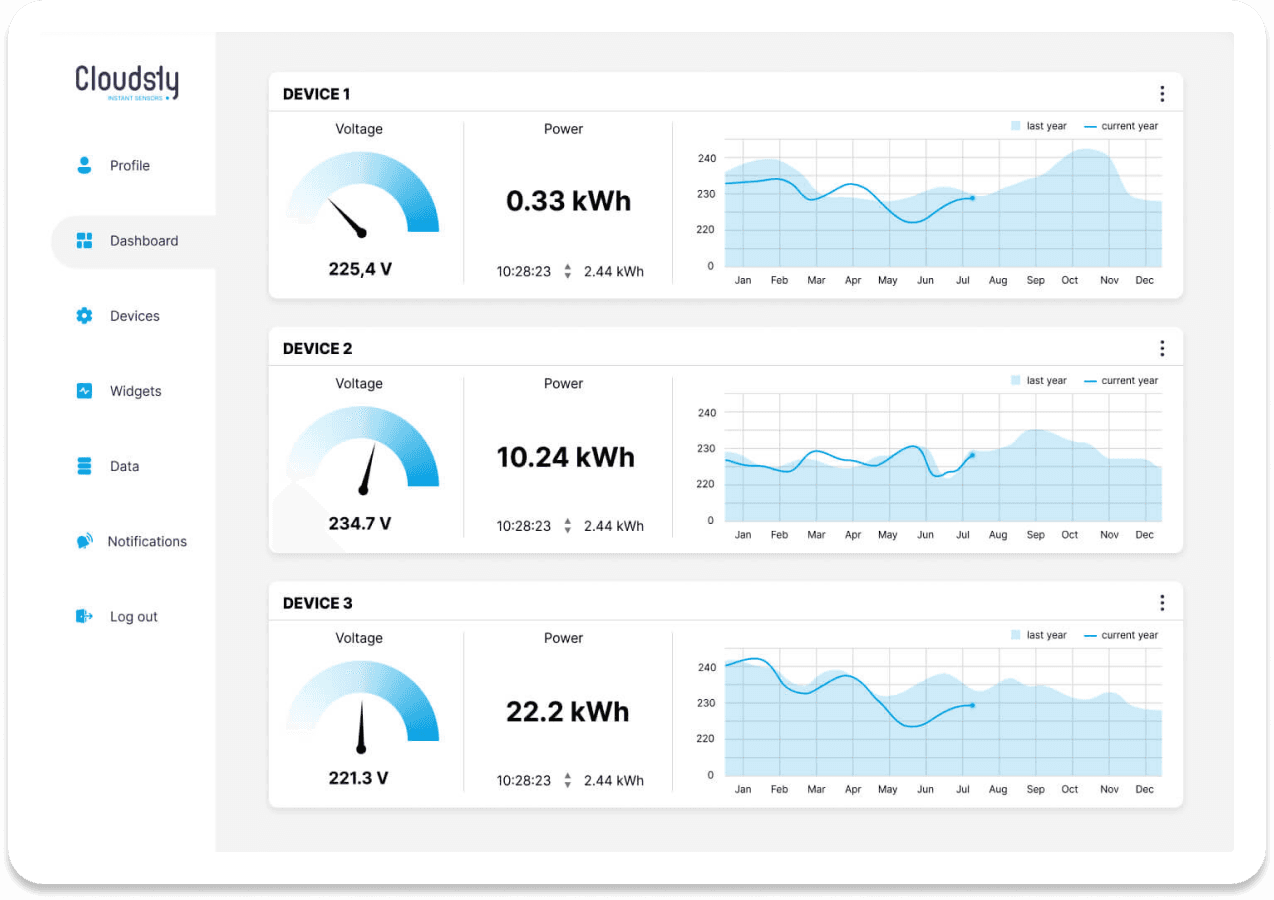Screen dimensions: 1274x900
Task: Open Devices via the gear icon
Action: click(x=84, y=315)
